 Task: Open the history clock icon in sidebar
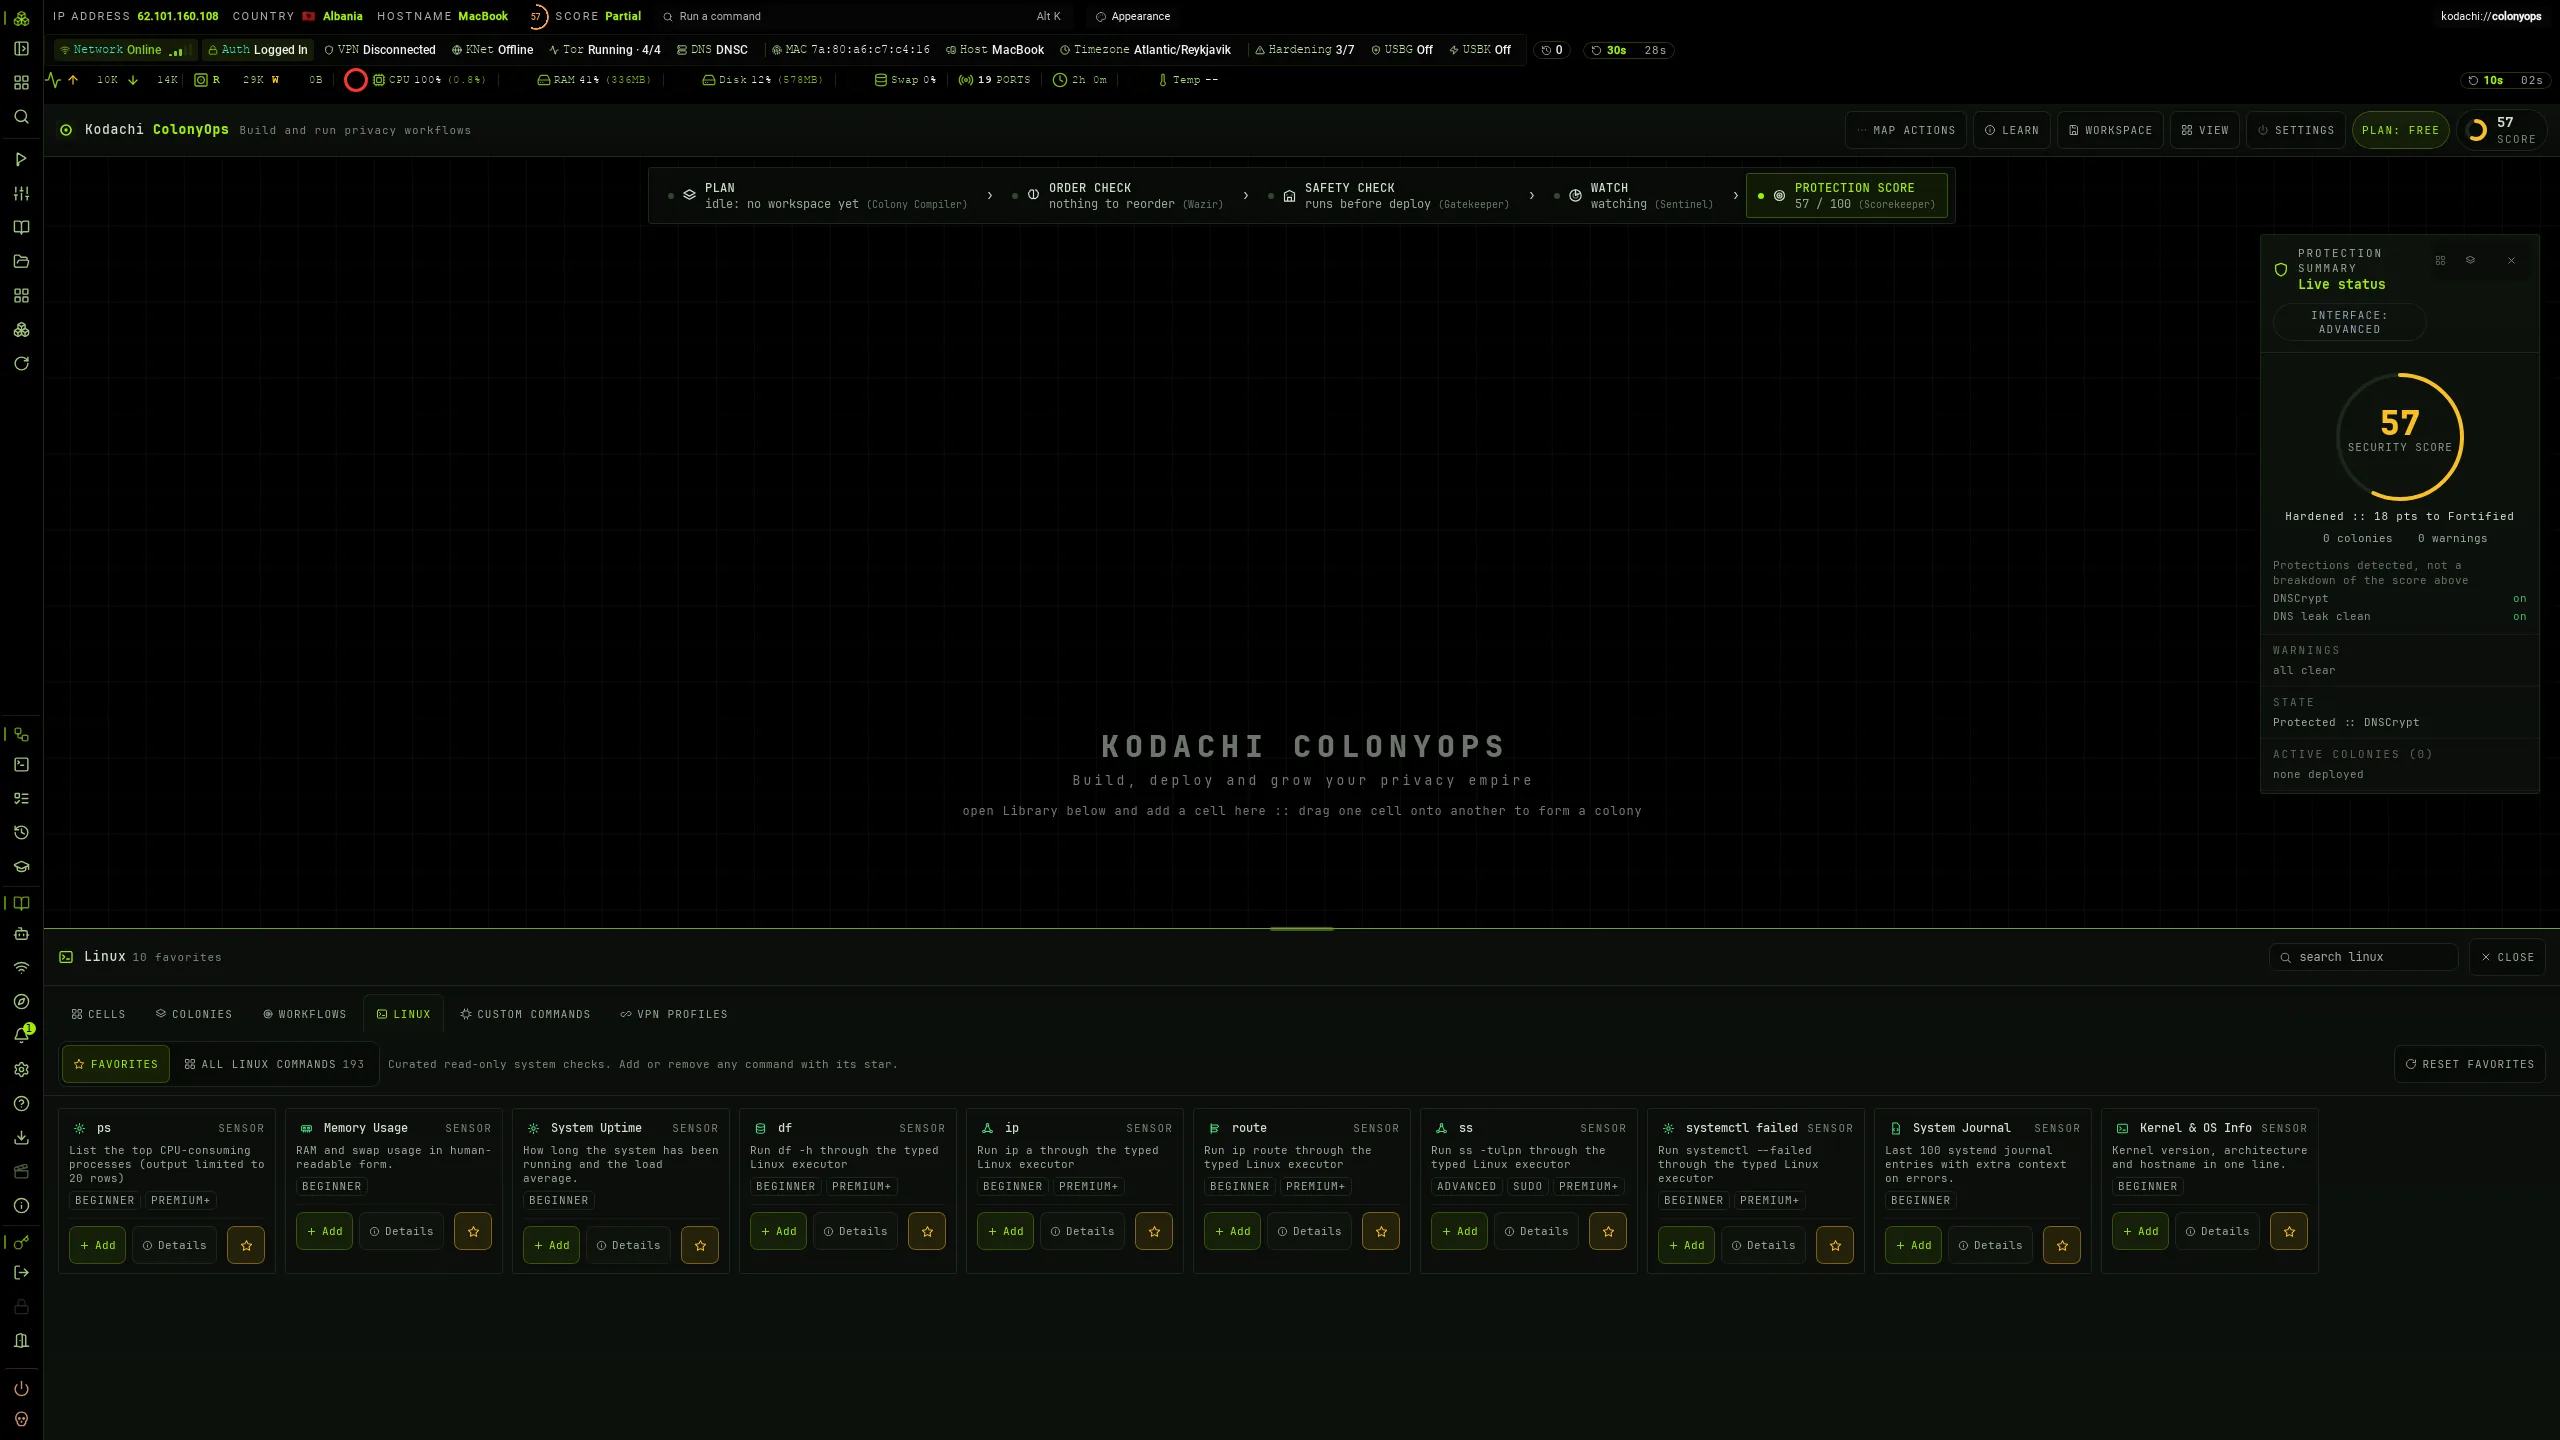pyautogui.click(x=21, y=832)
